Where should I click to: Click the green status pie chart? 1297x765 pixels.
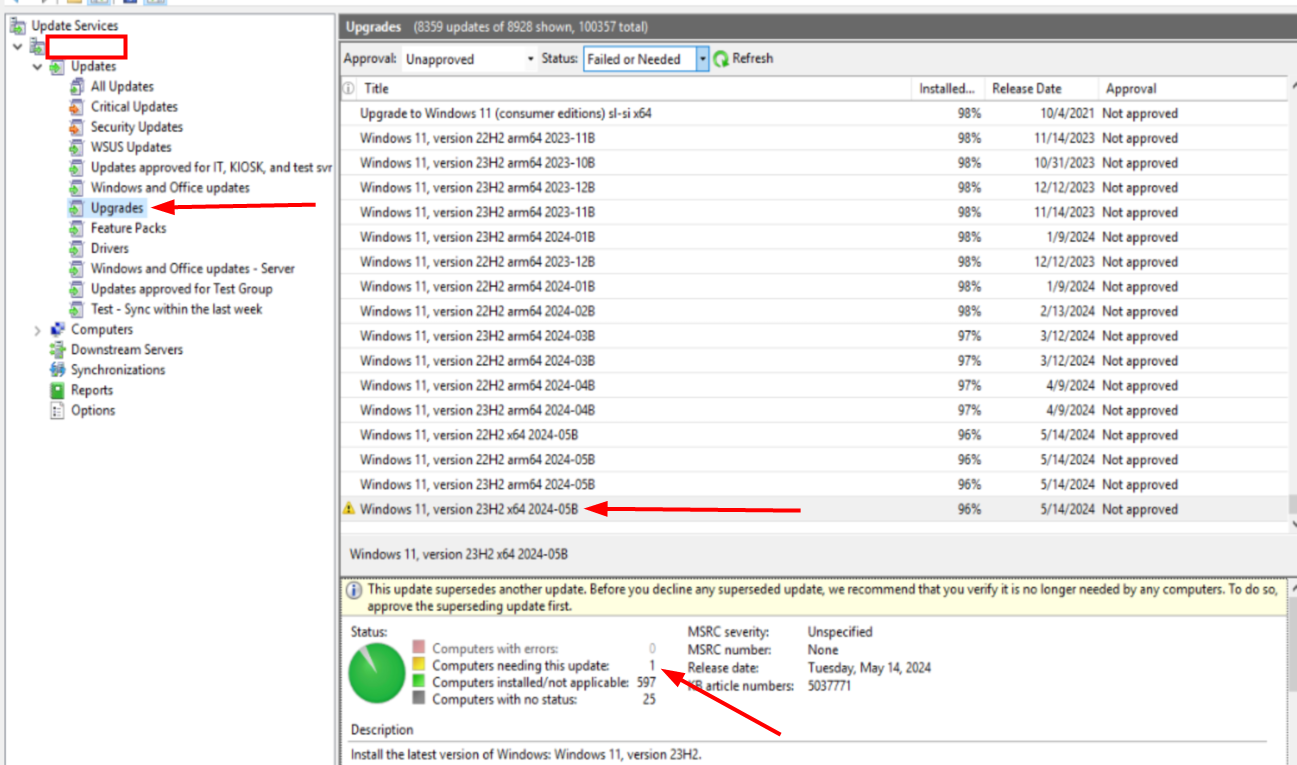(377, 673)
